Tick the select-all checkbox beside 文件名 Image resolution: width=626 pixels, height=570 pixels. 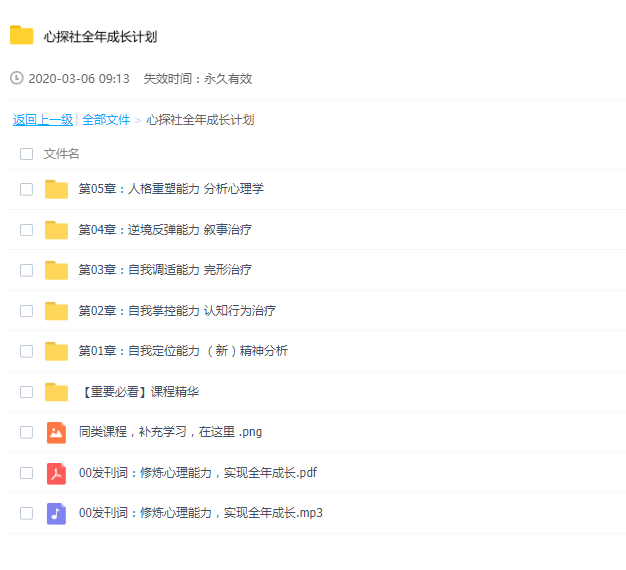[26, 154]
